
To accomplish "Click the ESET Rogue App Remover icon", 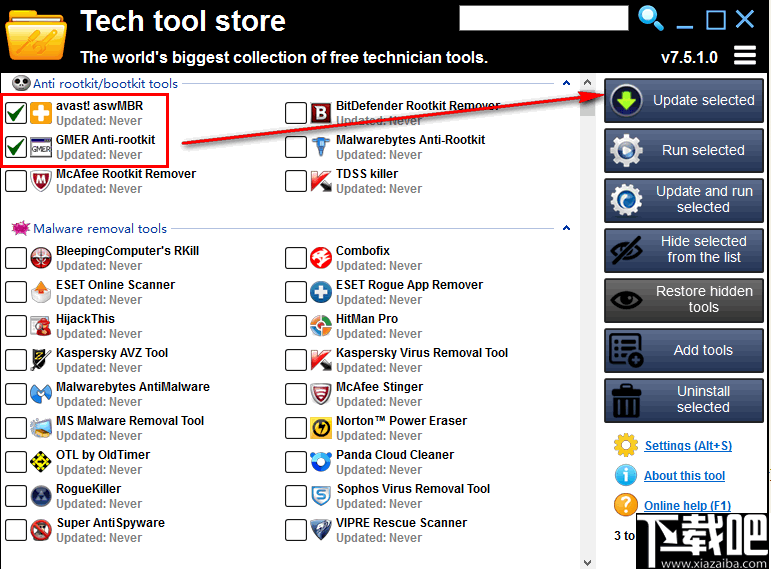I will point(321,292).
